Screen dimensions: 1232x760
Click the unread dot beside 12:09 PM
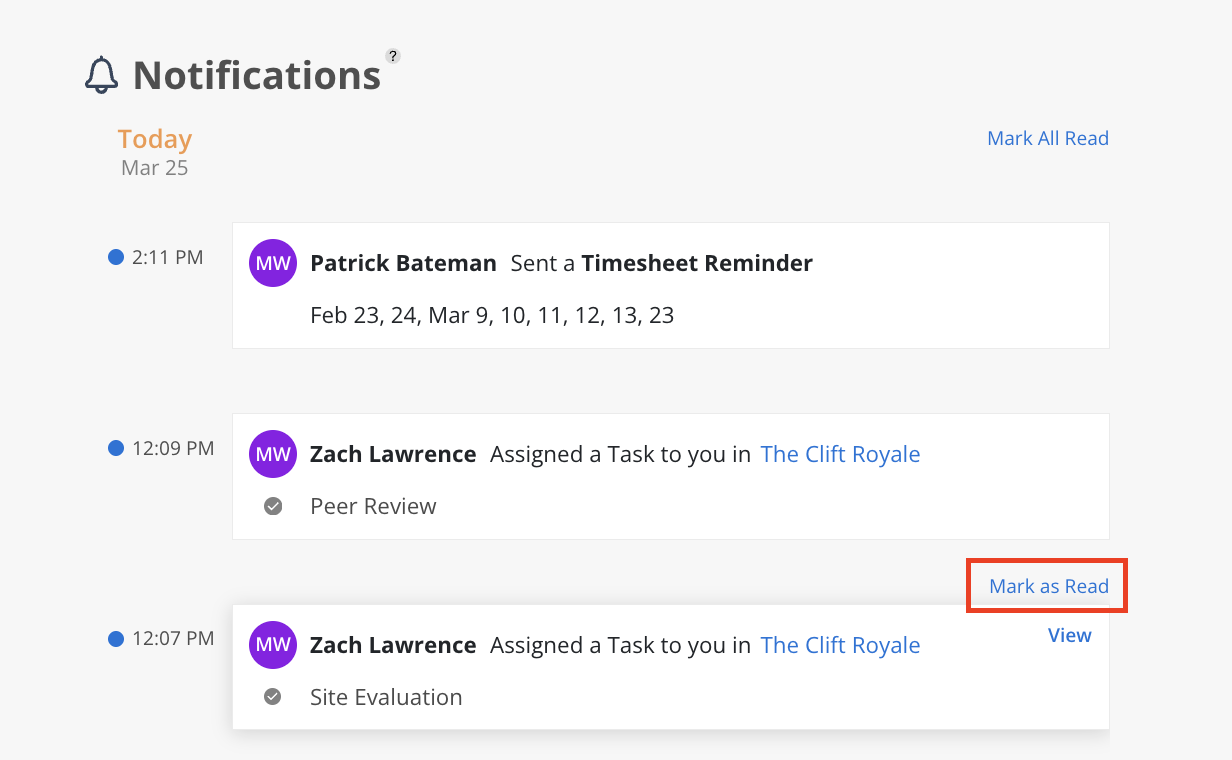click(115, 448)
